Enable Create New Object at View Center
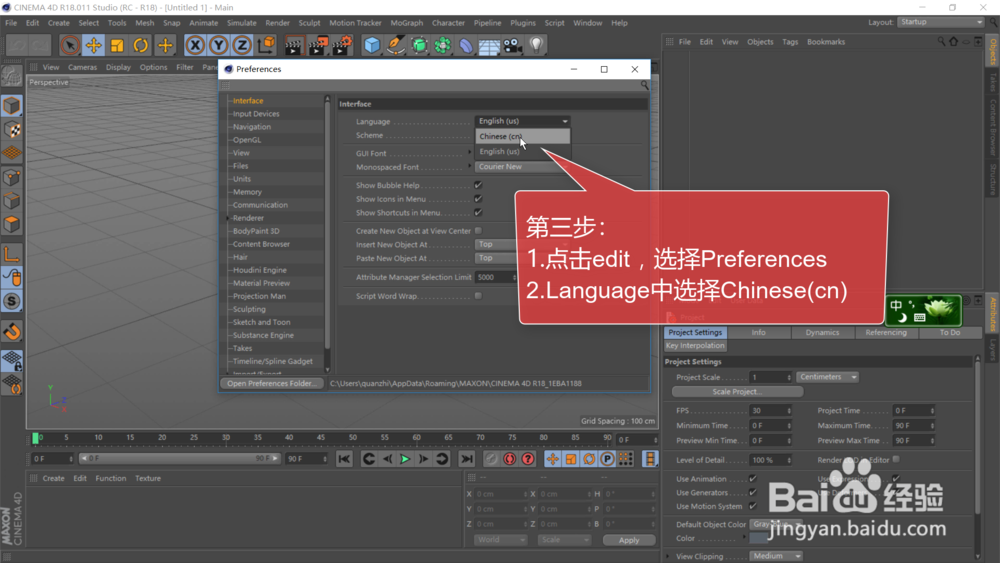 pyautogui.click(x=478, y=231)
